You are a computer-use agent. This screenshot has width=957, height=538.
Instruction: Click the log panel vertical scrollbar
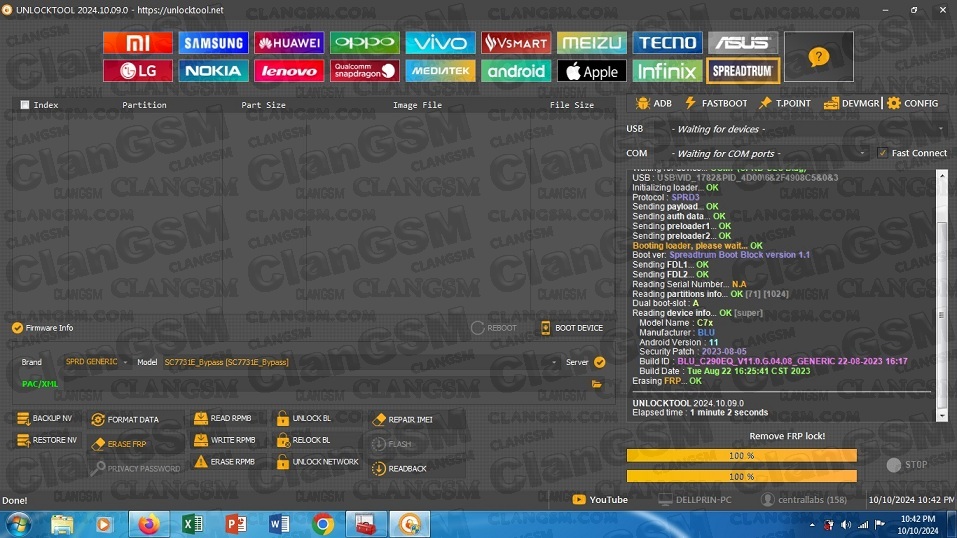(x=942, y=295)
